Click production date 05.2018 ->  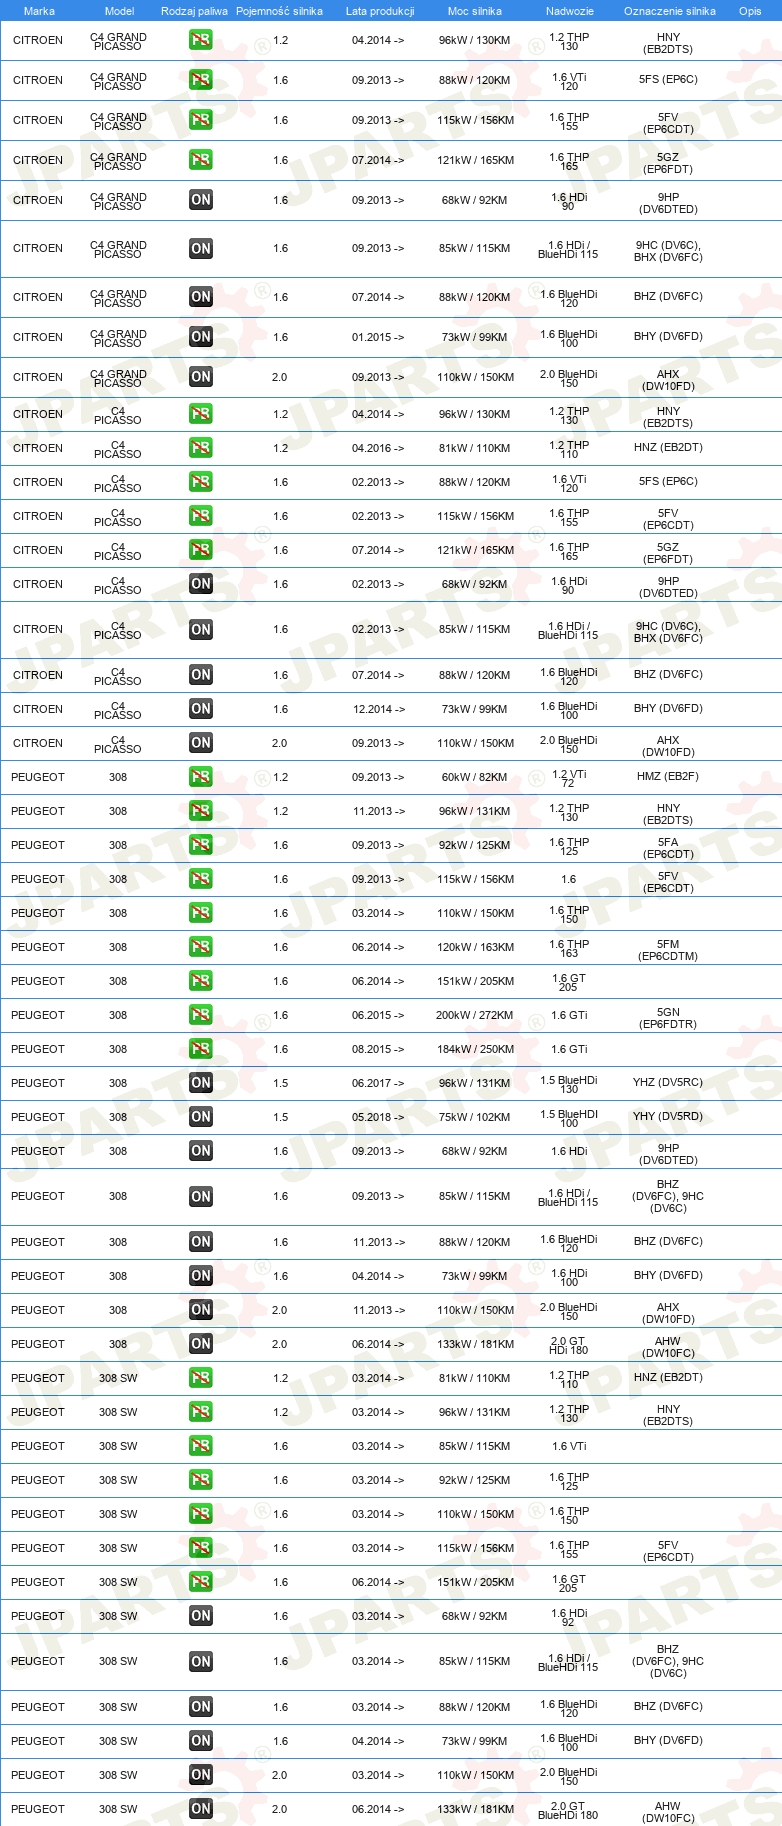378,1117
